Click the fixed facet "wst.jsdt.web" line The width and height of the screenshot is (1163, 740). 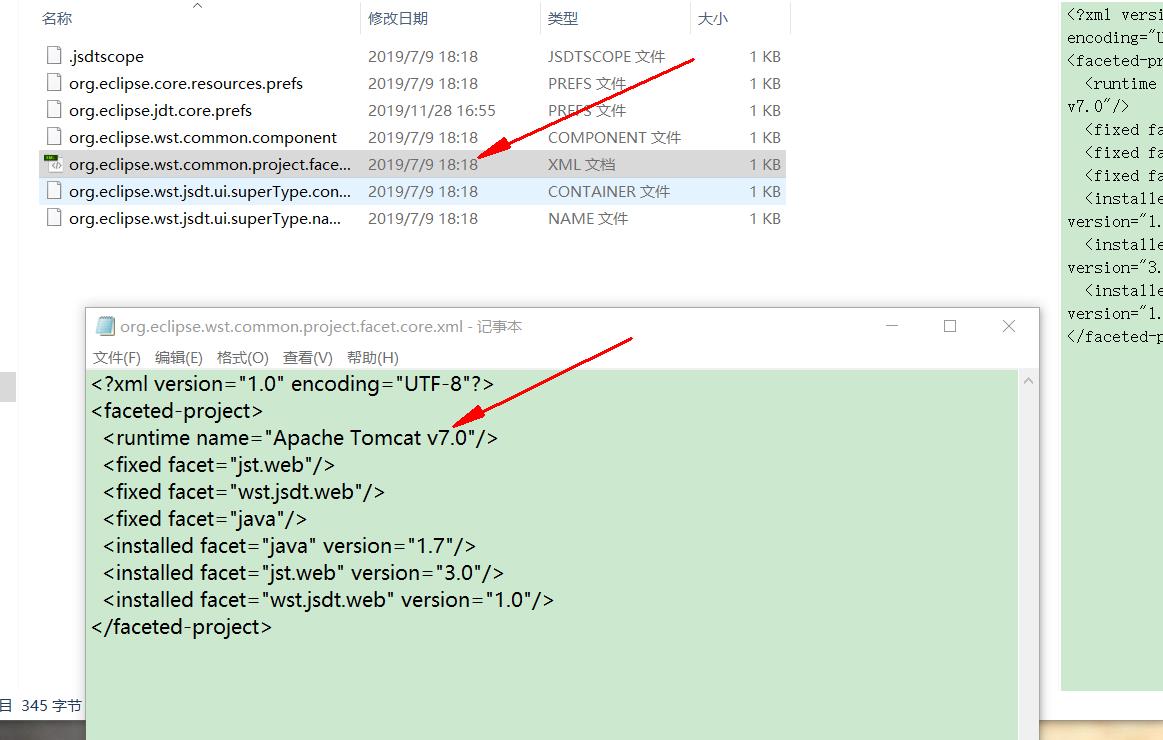(243, 492)
